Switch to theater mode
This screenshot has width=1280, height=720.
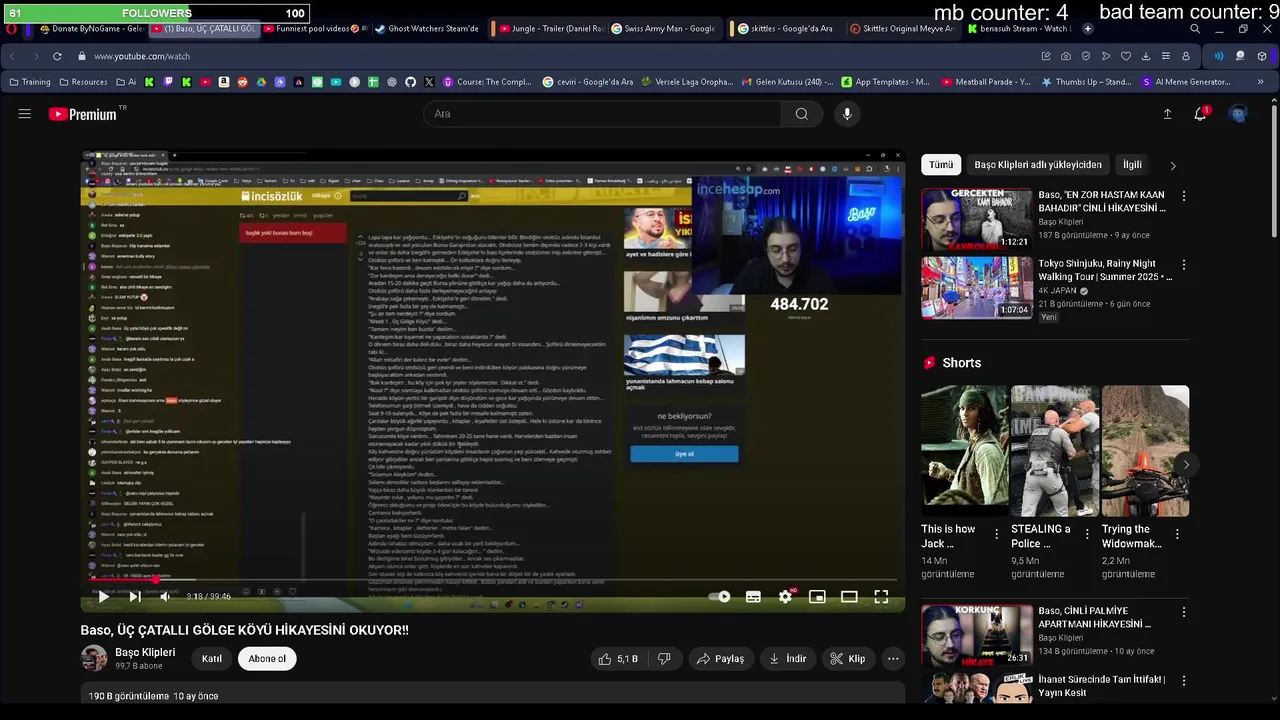click(849, 596)
